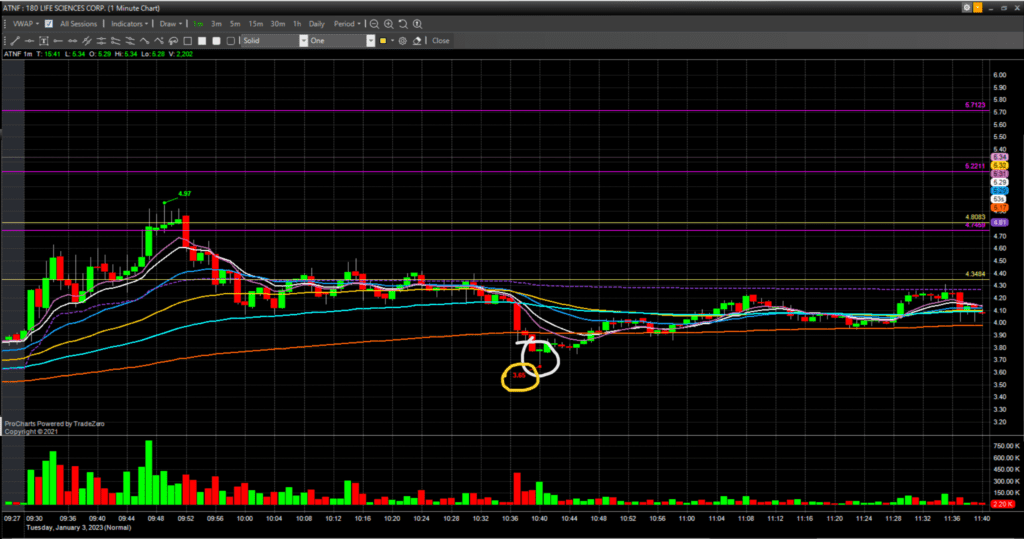Viewport: 1024px width, 539px height.
Task: Toggle the checkbox next to VWAP
Action: 49,23
